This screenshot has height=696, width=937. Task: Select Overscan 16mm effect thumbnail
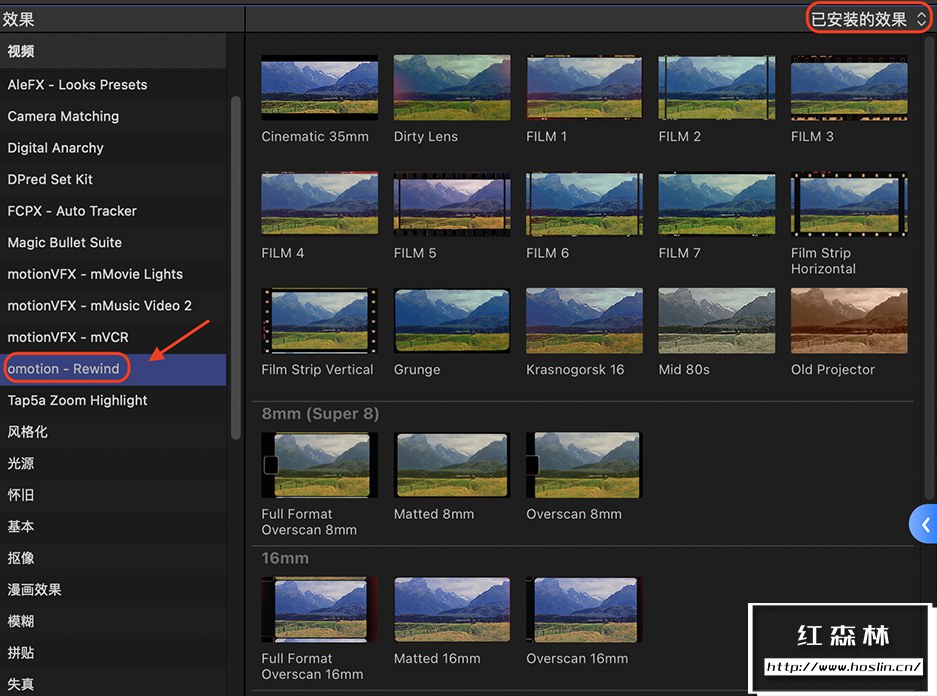pyautogui.click(x=583, y=609)
